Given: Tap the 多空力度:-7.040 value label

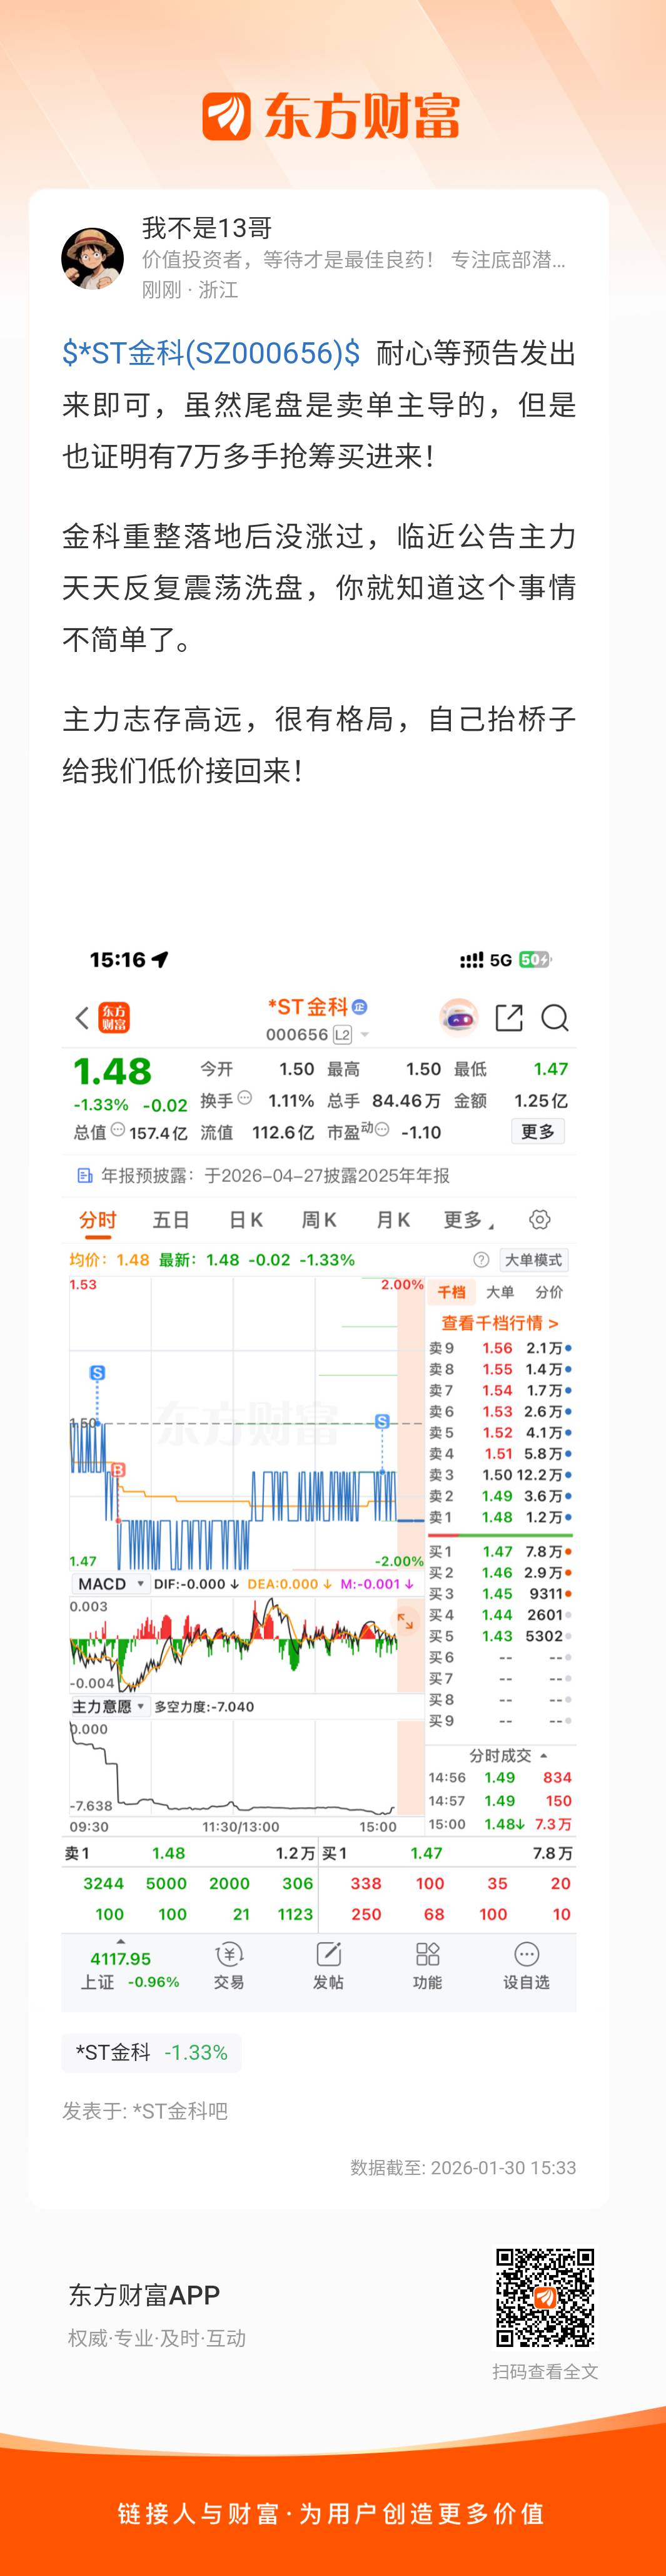Looking at the screenshot, I should click(204, 1706).
